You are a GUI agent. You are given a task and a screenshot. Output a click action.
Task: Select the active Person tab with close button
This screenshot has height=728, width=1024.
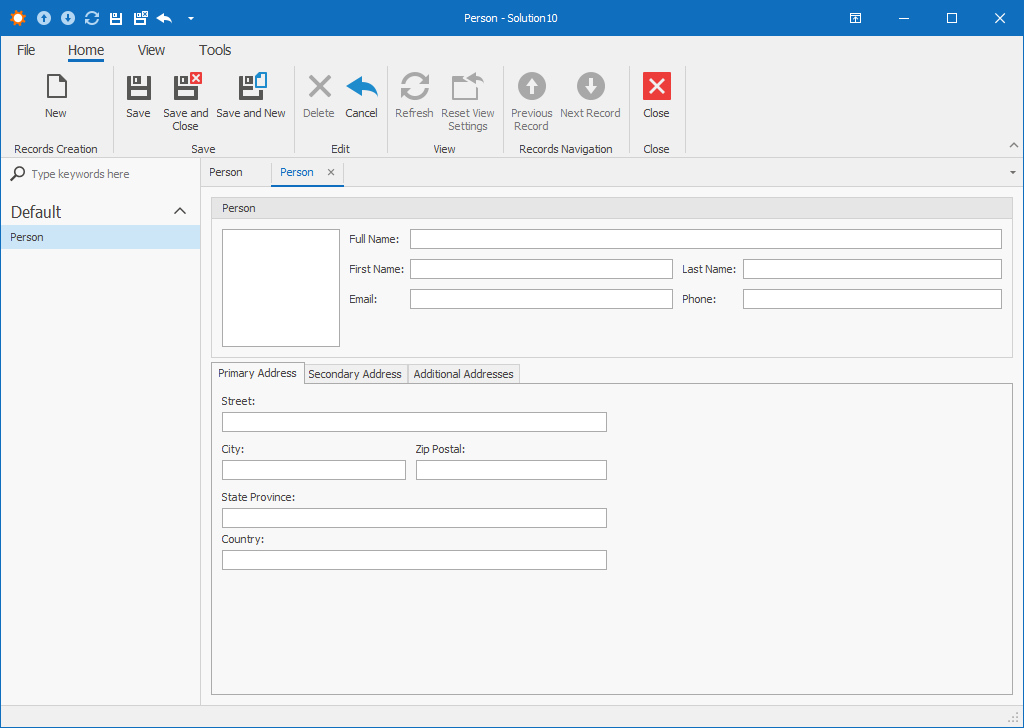click(297, 172)
